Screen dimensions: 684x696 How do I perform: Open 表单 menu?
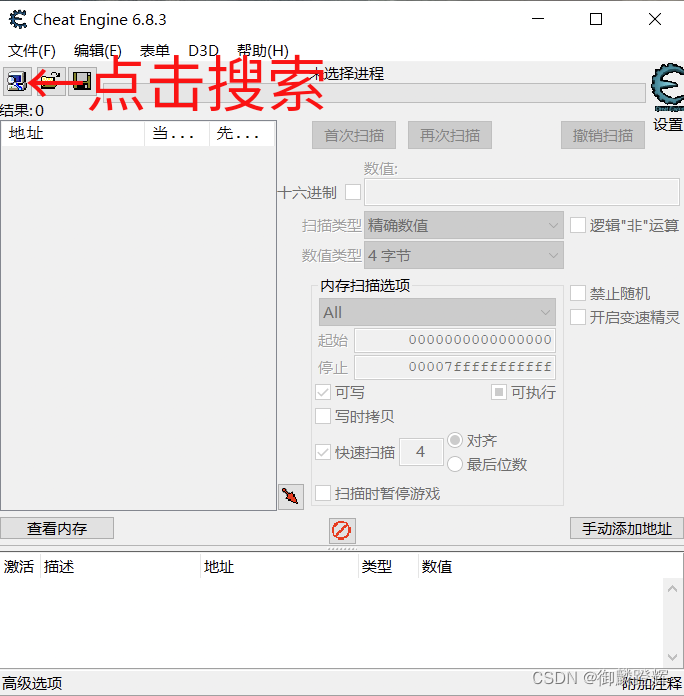(x=154, y=51)
